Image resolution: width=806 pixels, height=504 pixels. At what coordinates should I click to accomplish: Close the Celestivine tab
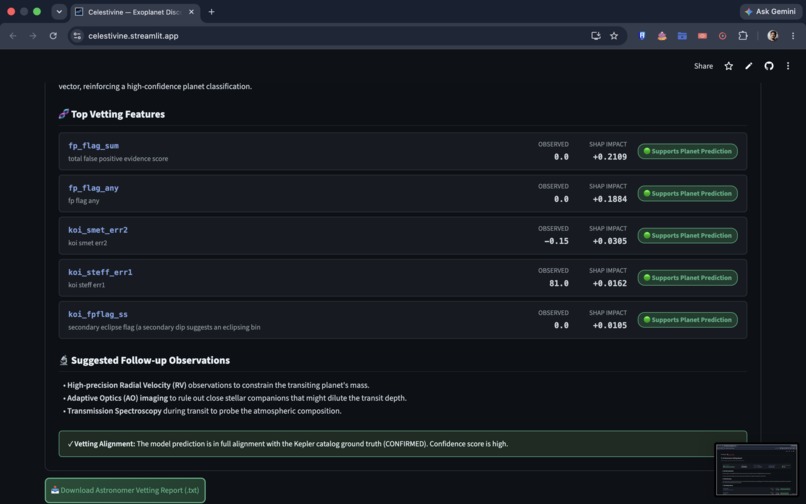pyautogui.click(x=191, y=12)
